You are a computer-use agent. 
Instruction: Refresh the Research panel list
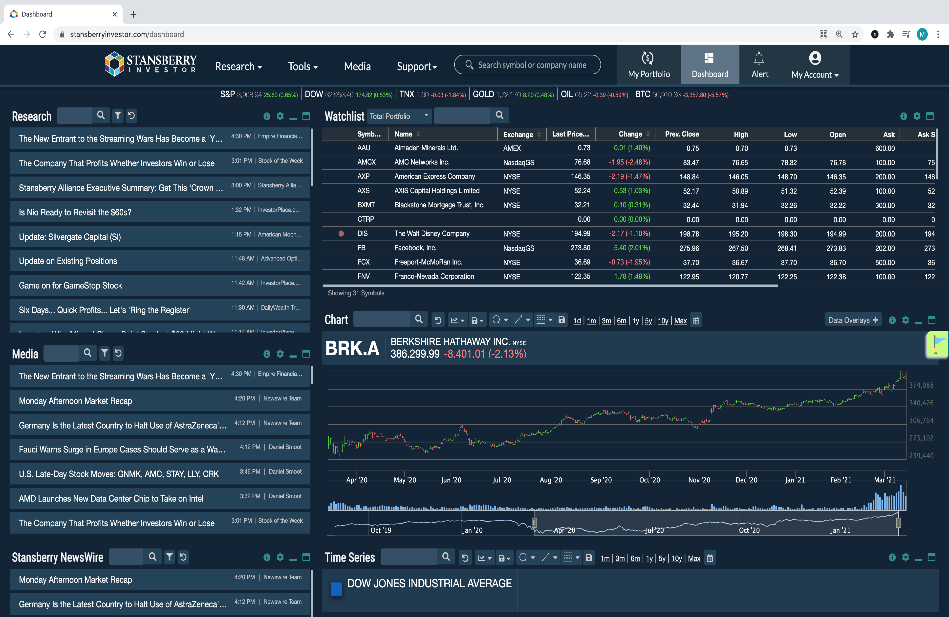(x=131, y=115)
